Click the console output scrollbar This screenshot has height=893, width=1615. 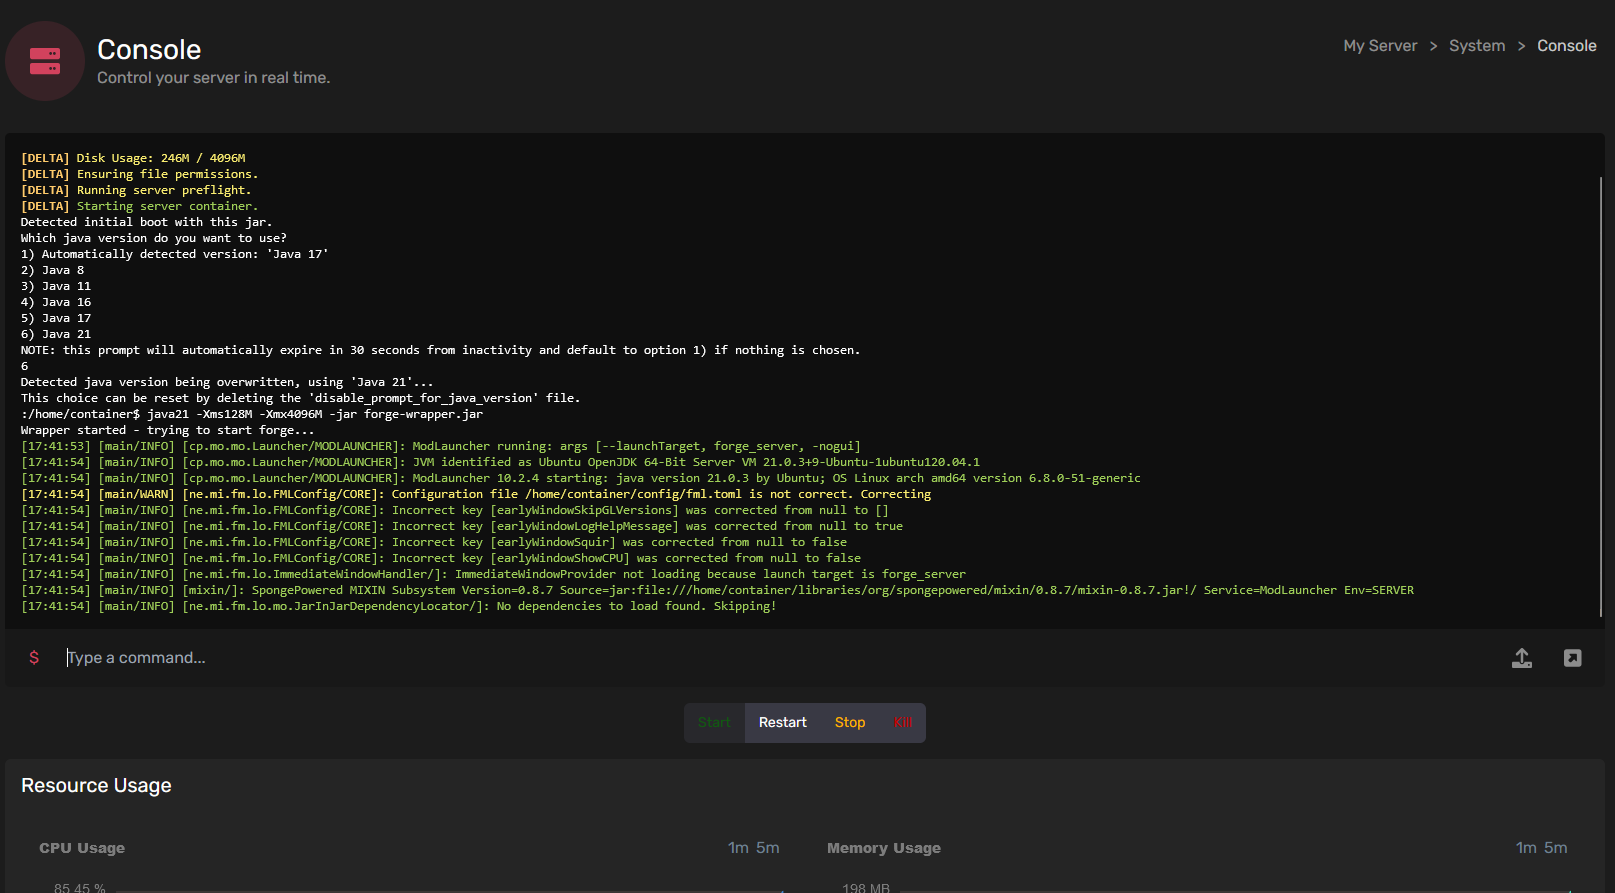1600,400
